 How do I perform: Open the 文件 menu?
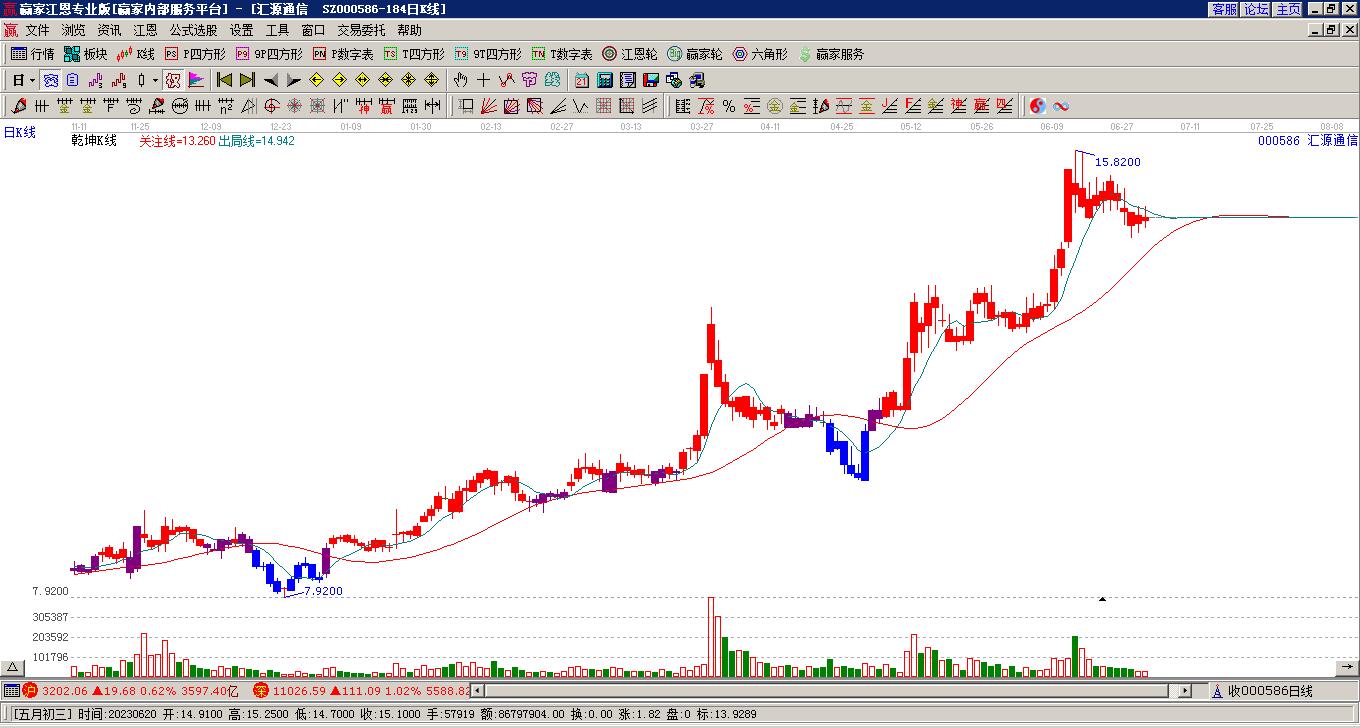(x=38, y=31)
